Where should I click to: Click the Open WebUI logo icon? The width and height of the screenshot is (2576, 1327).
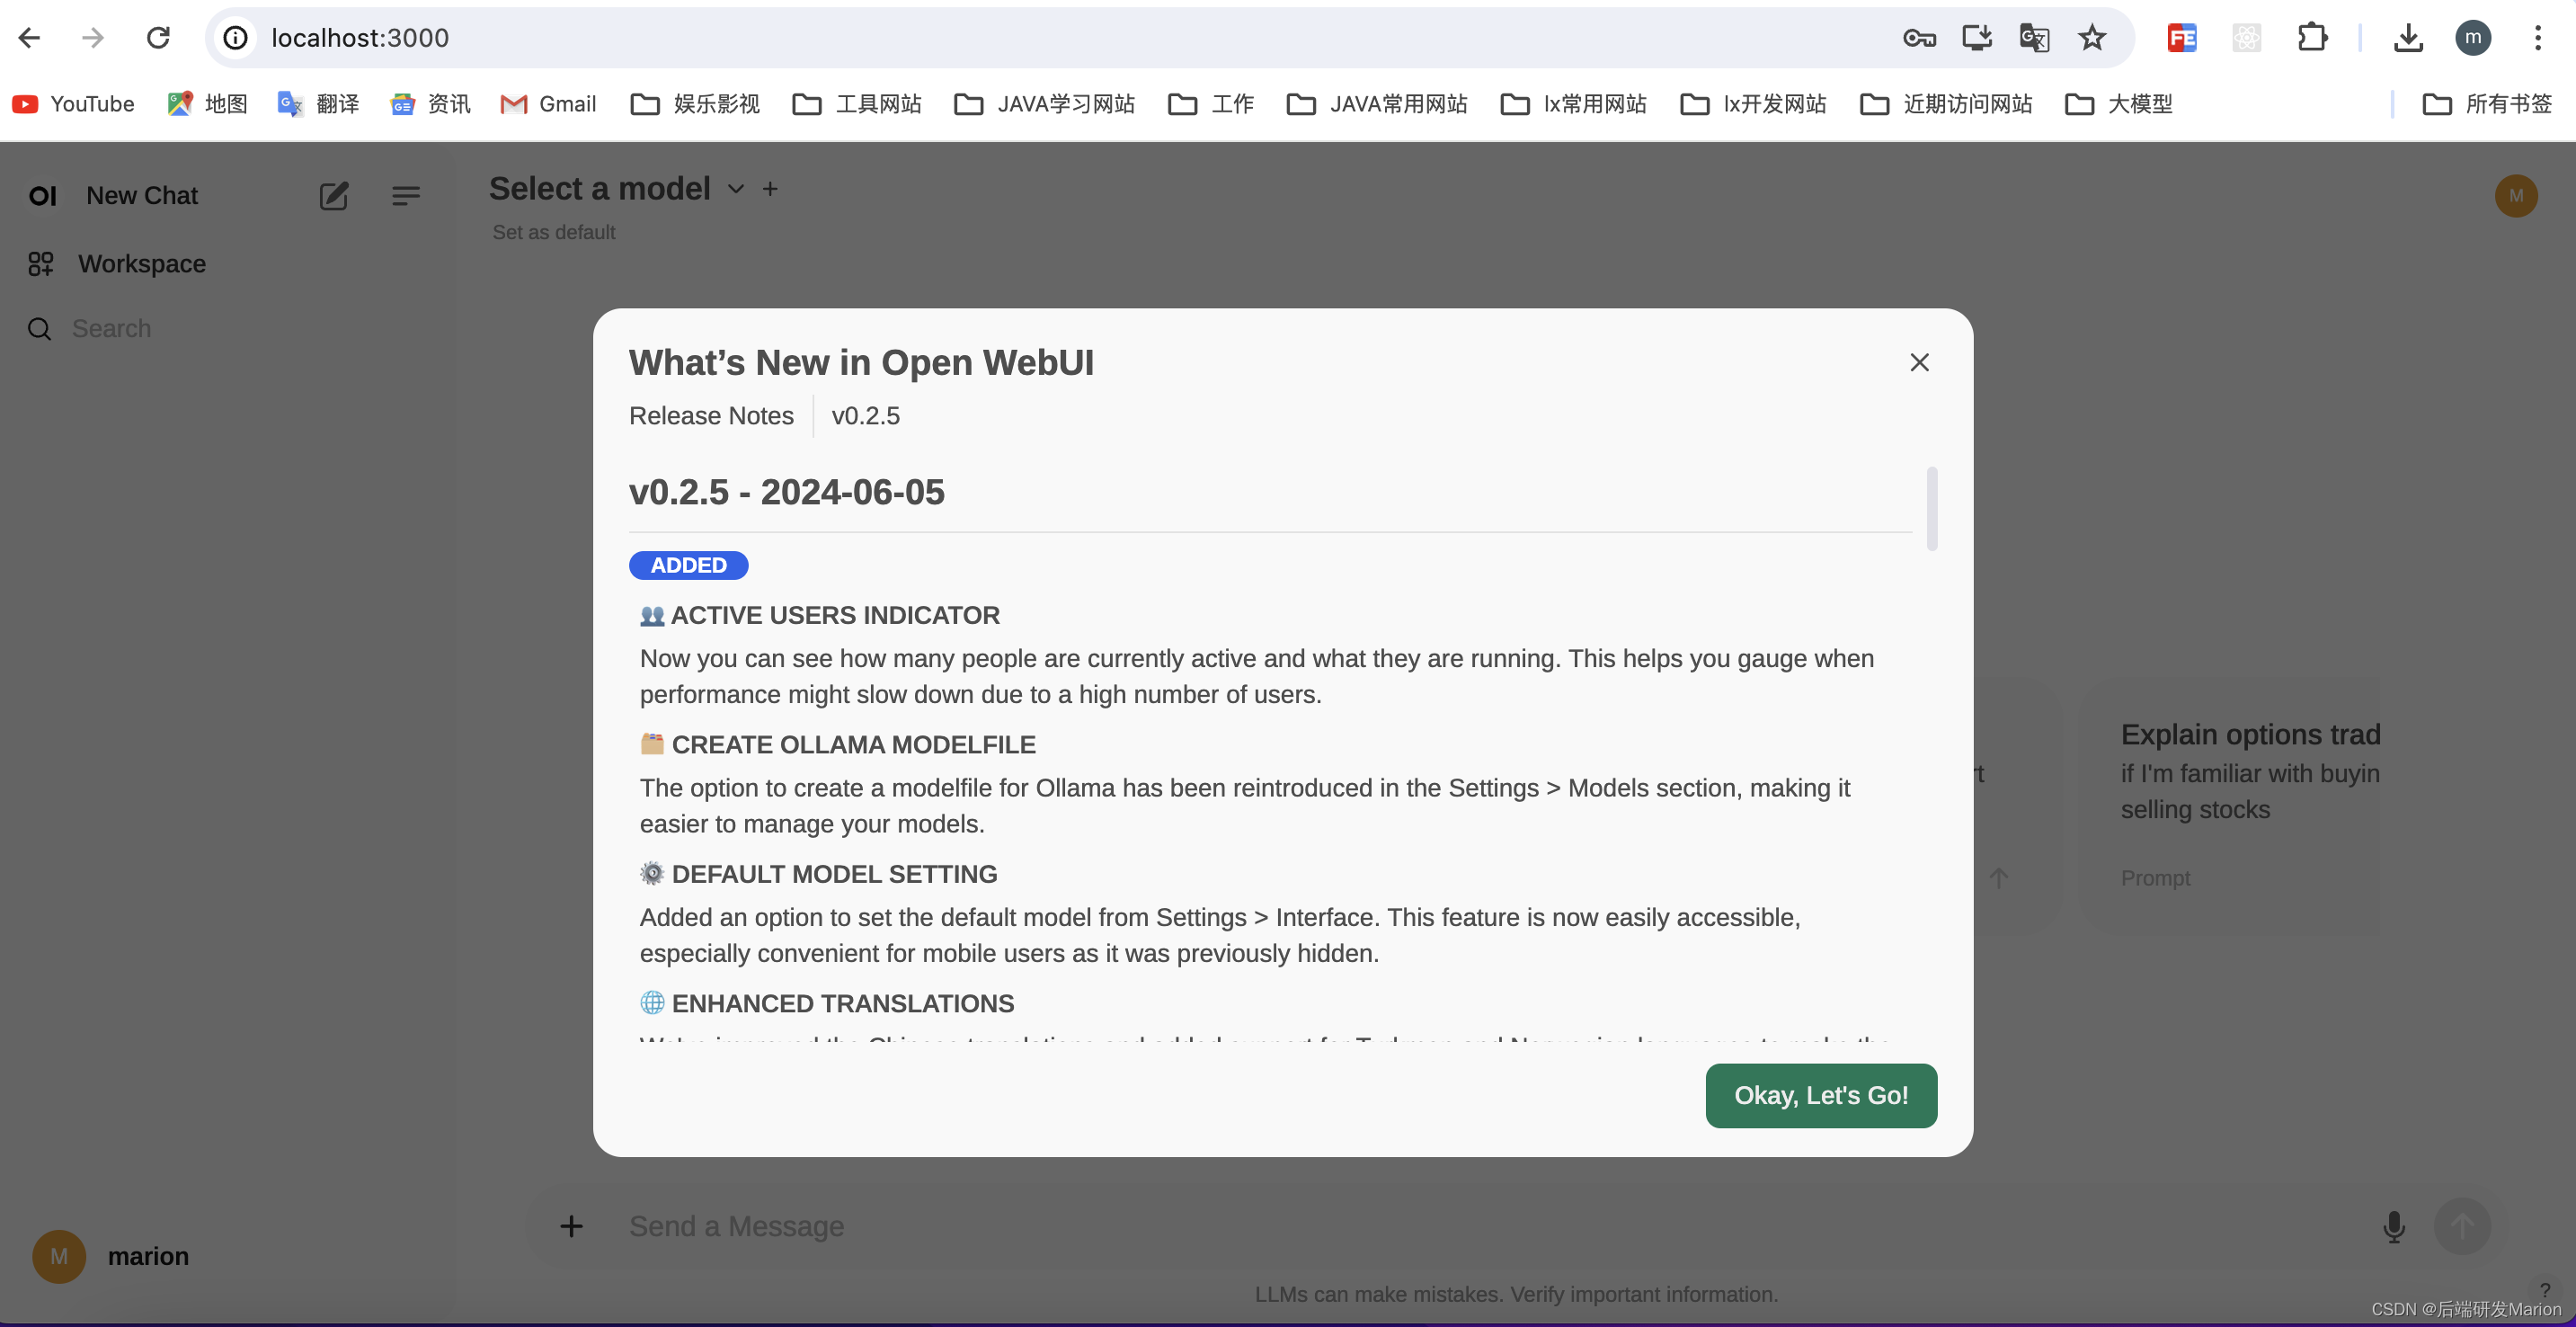(x=42, y=195)
